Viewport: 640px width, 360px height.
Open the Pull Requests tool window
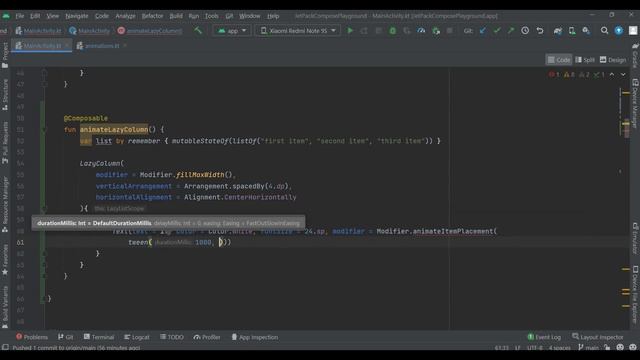[x=5, y=143]
